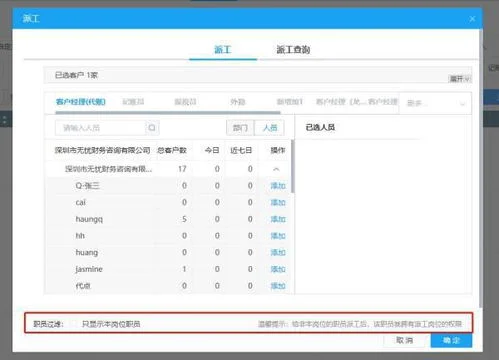Switch to the 派工 tab

click(223, 50)
